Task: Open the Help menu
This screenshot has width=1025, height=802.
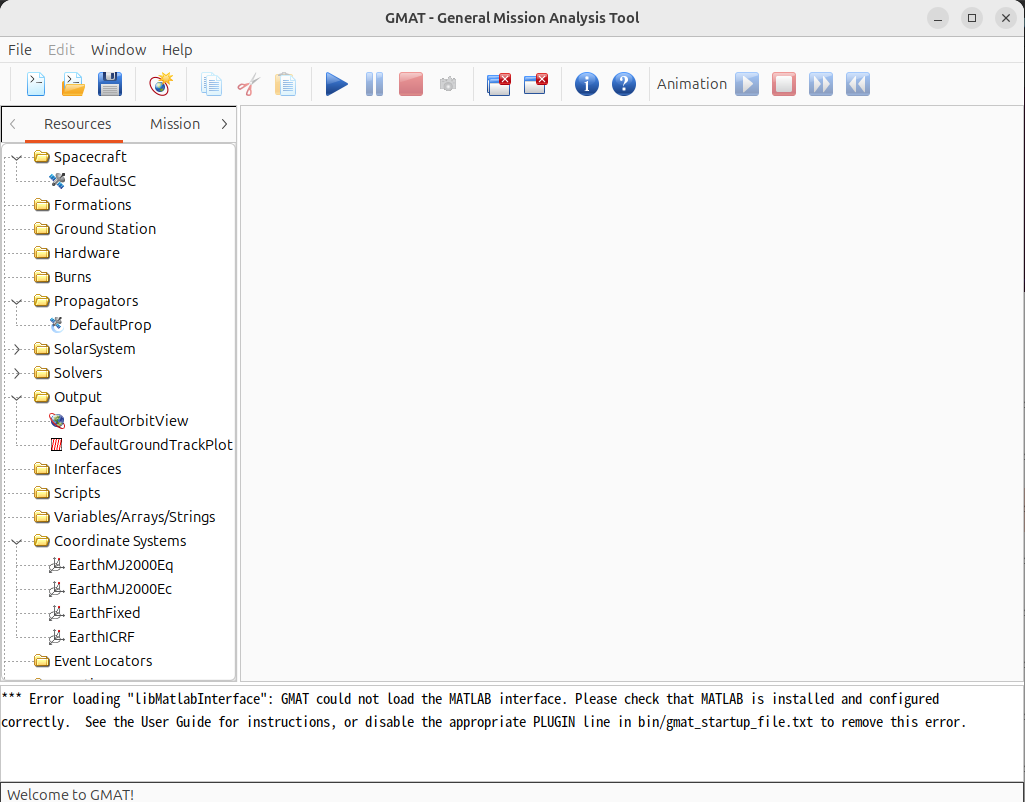Action: point(177,50)
